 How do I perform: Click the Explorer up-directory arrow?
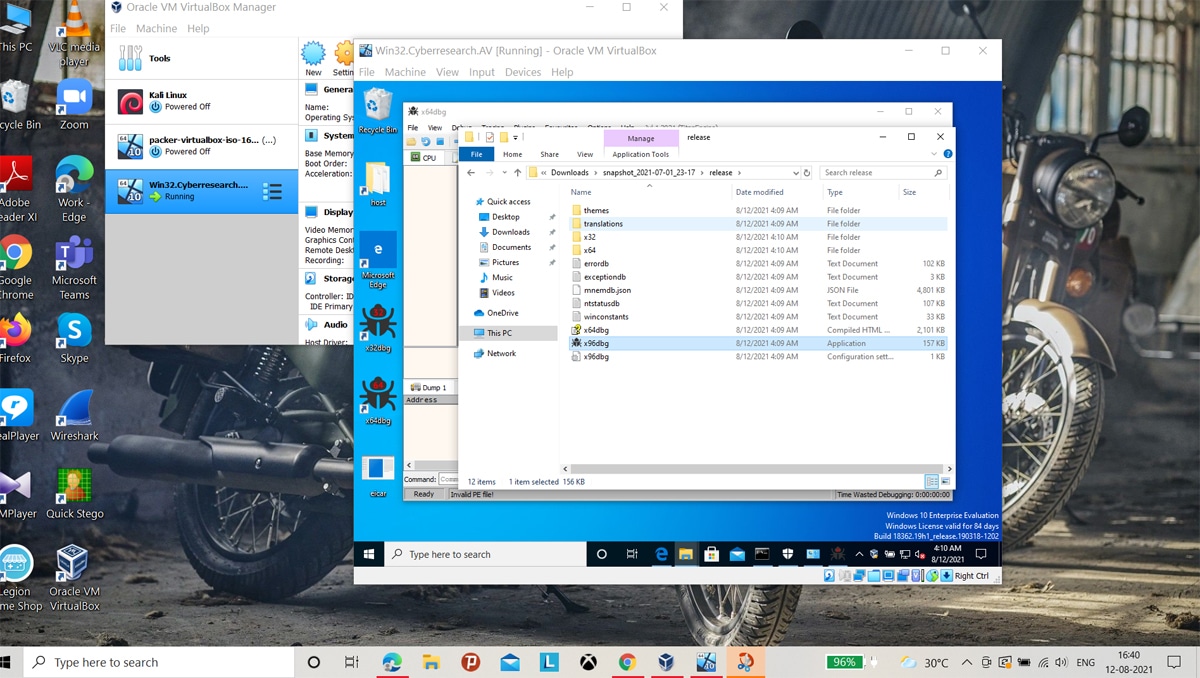(517, 173)
